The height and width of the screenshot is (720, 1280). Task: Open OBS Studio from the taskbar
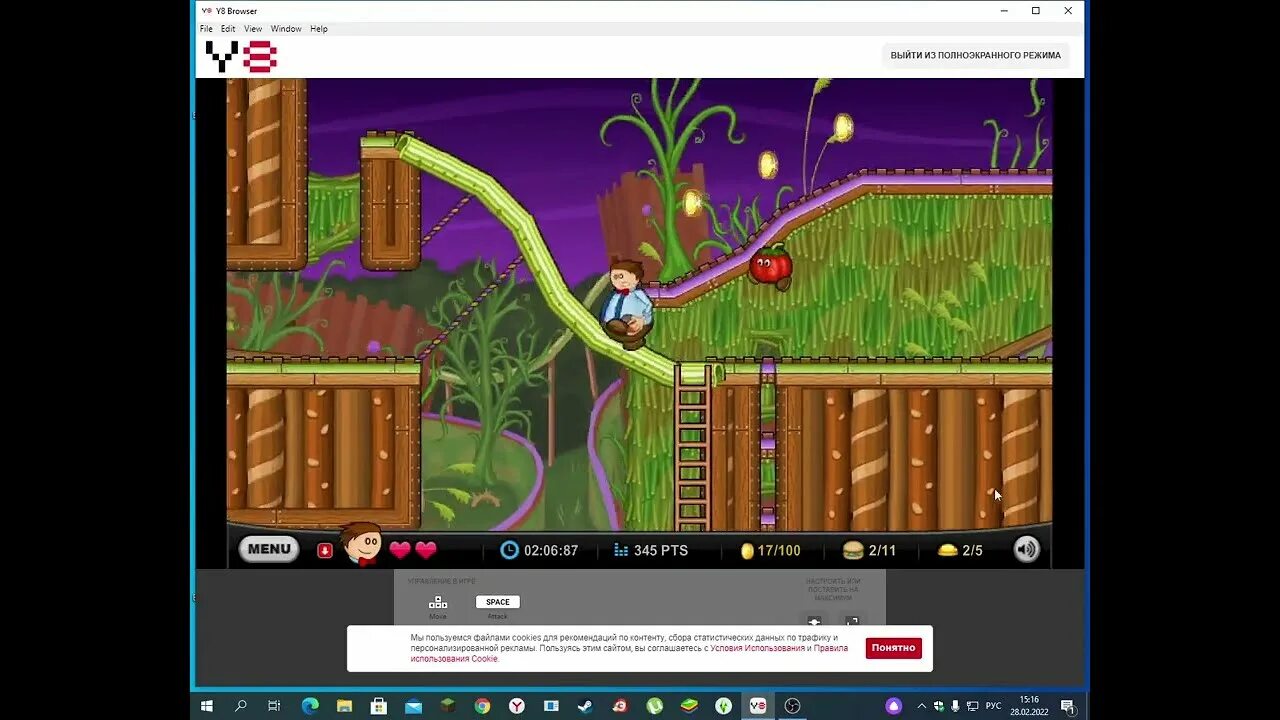coord(793,706)
